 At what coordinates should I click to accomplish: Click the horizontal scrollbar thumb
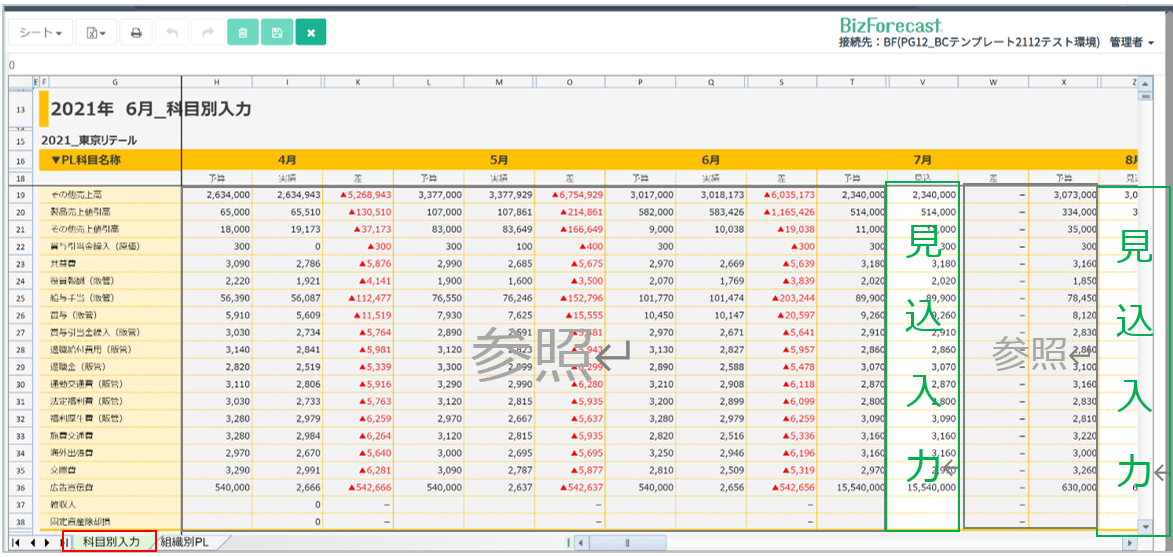point(628,542)
